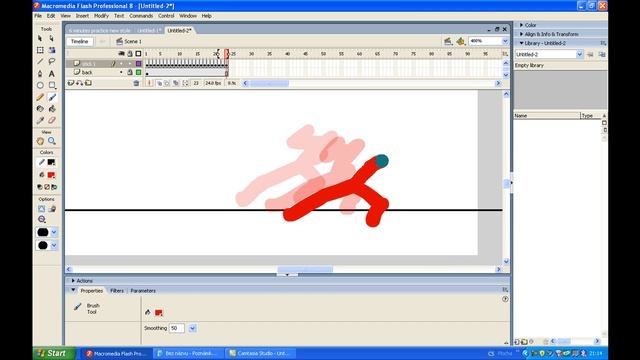
Task: Toggle Show All Layers as Outlines
Action: pyautogui.click(x=138, y=53)
